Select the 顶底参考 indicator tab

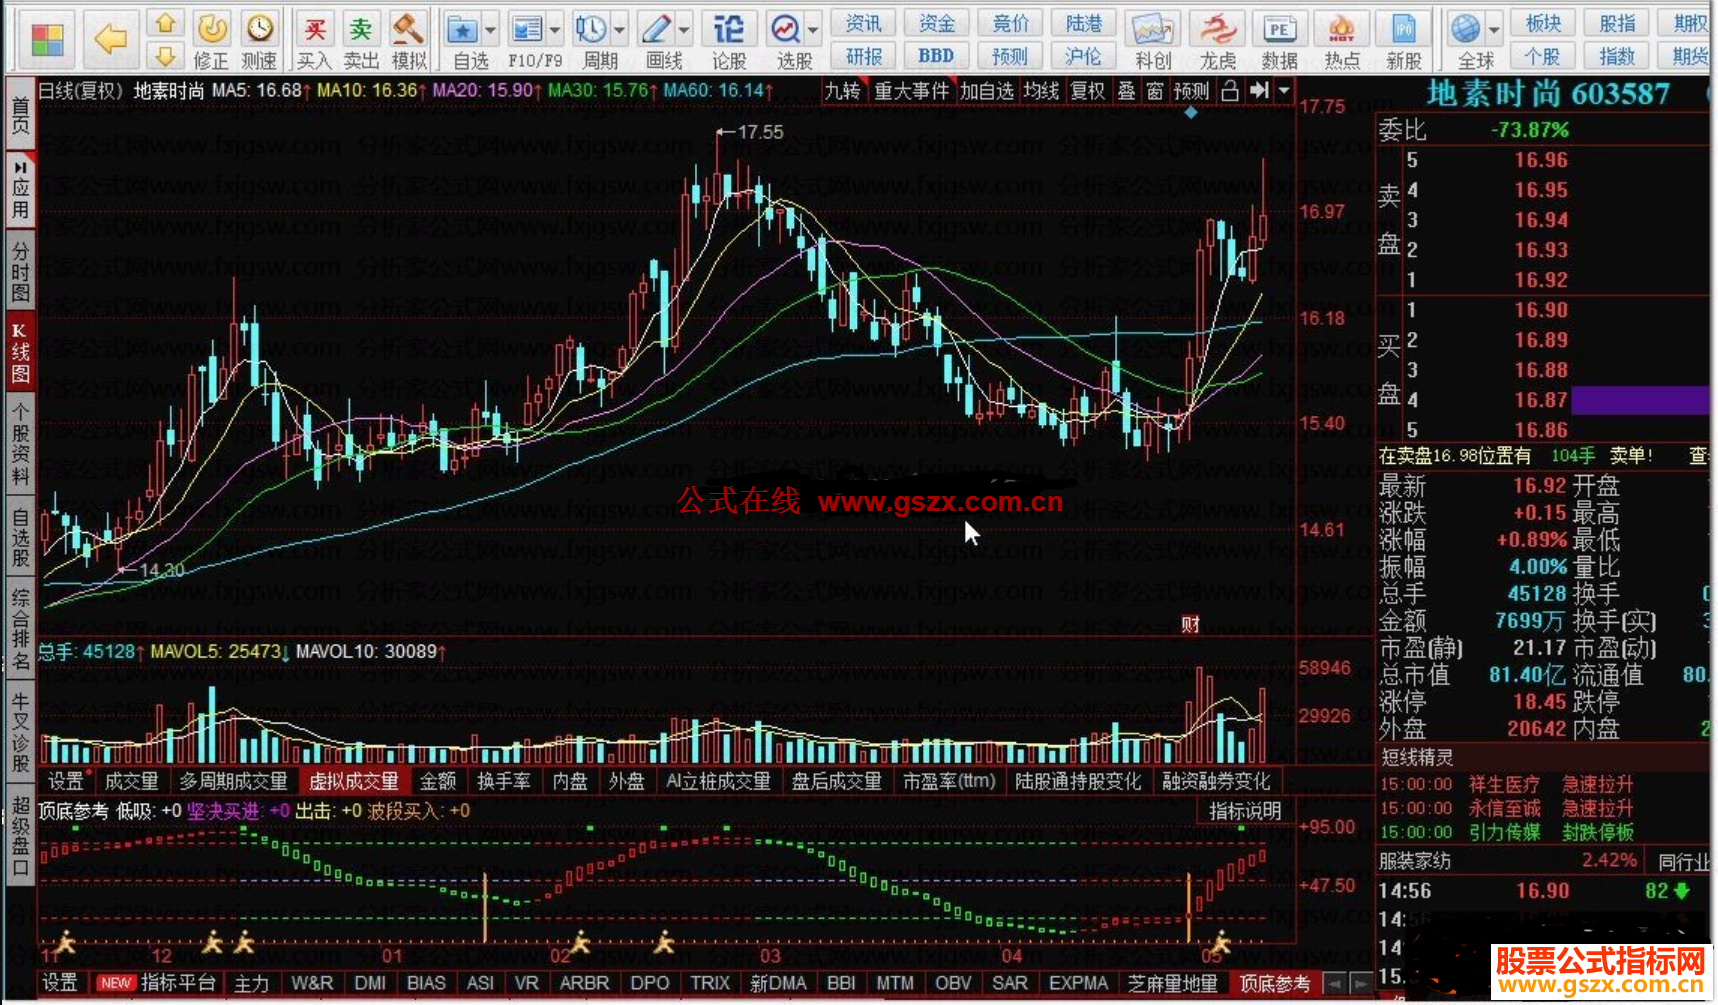point(1275,984)
